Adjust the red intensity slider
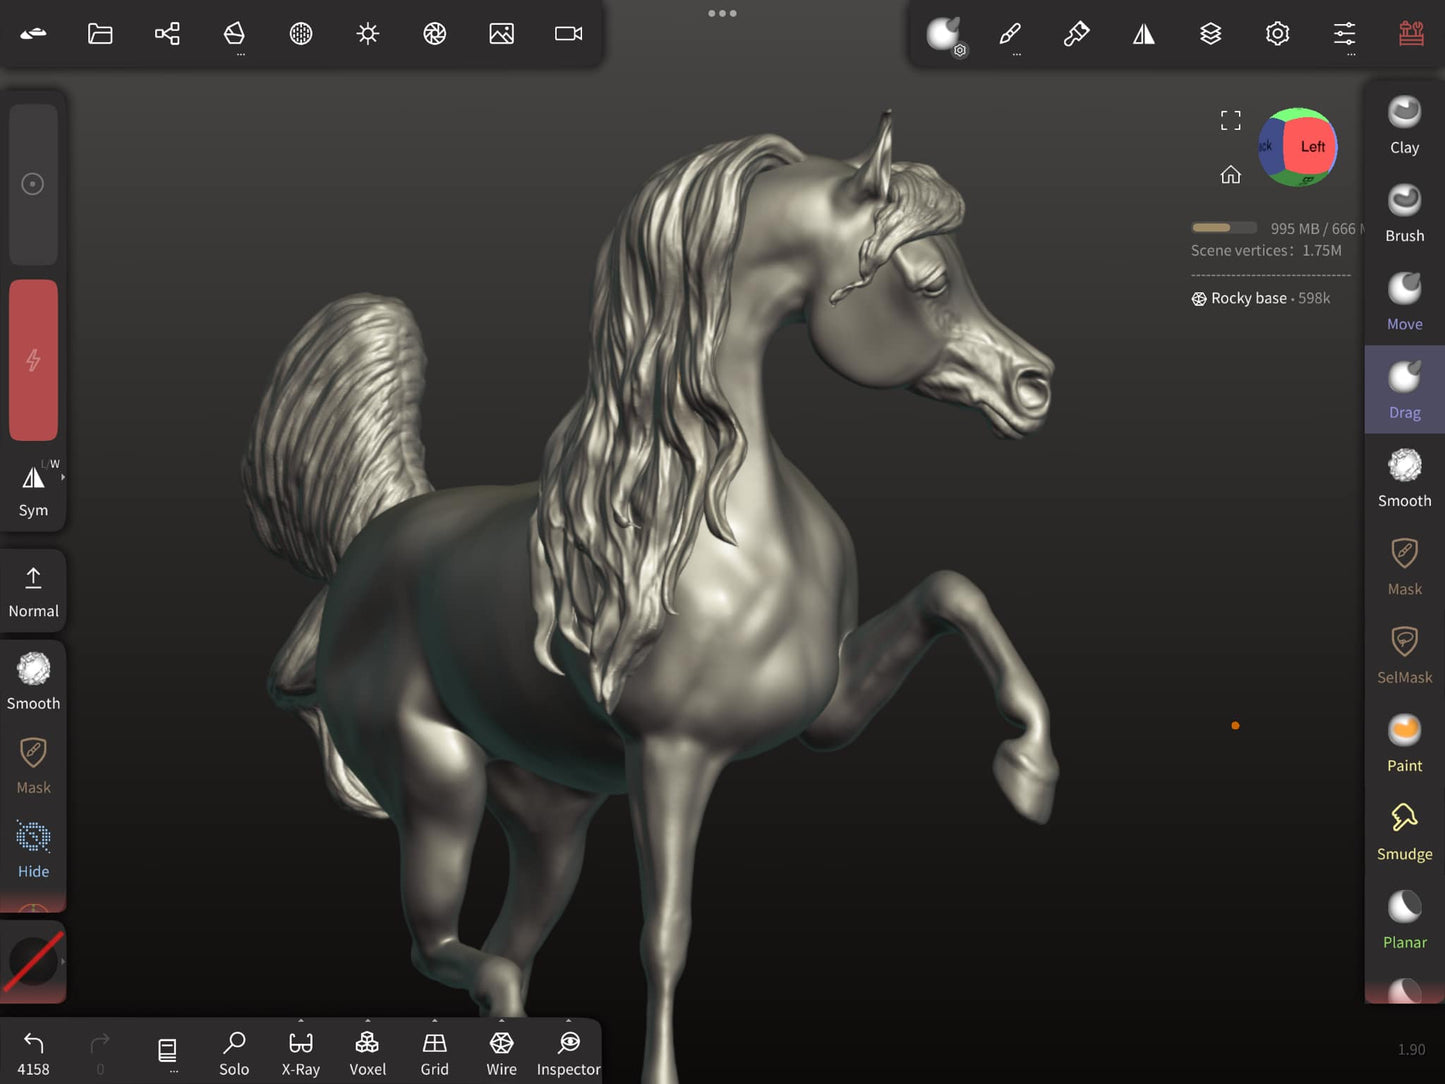This screenshot has height=1084, width=1445. (33, 360)
